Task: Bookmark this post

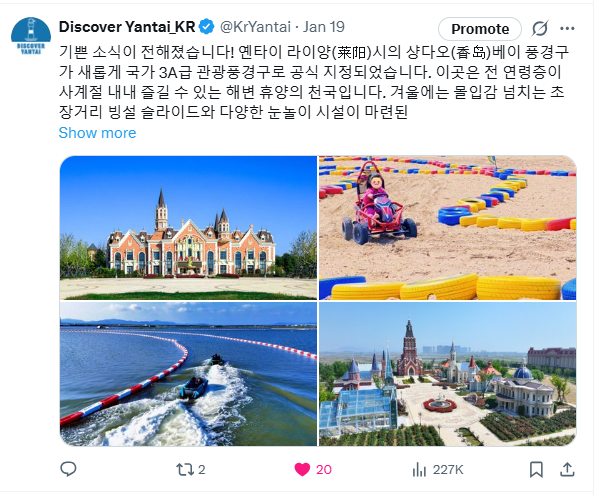Action: tap(536, 470)
